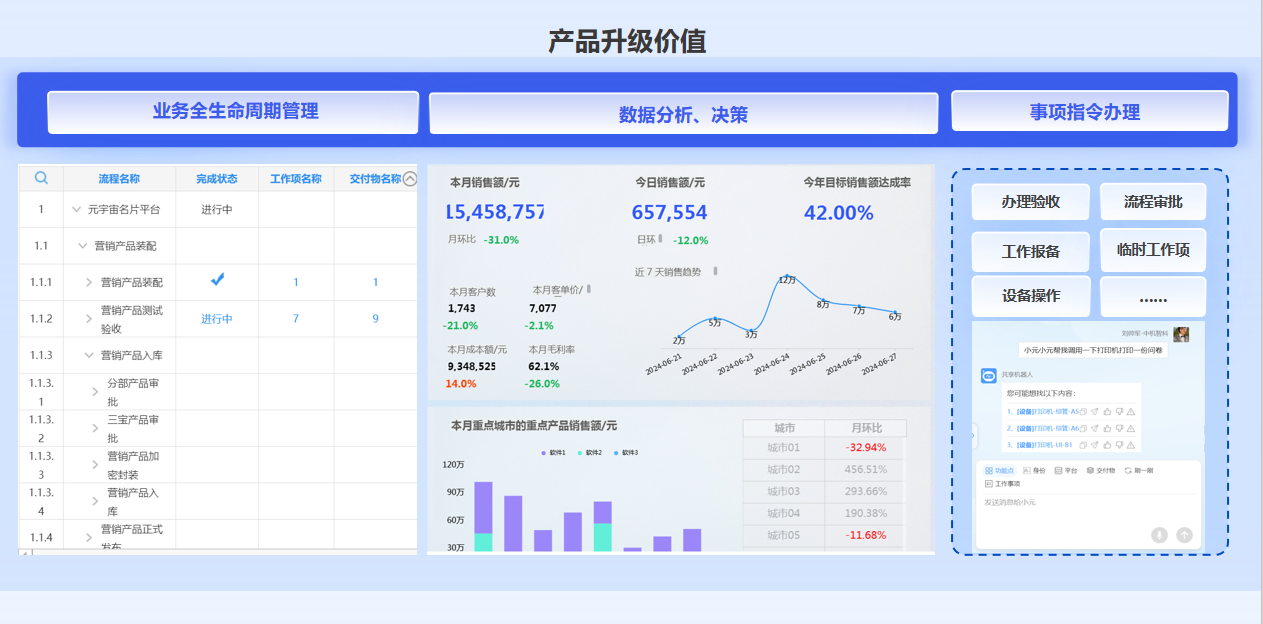The height and width of the screenshot is (624, 1263).
Task: Switch to the 交付物 tab in chat
Action: [x=1101, y=470]
